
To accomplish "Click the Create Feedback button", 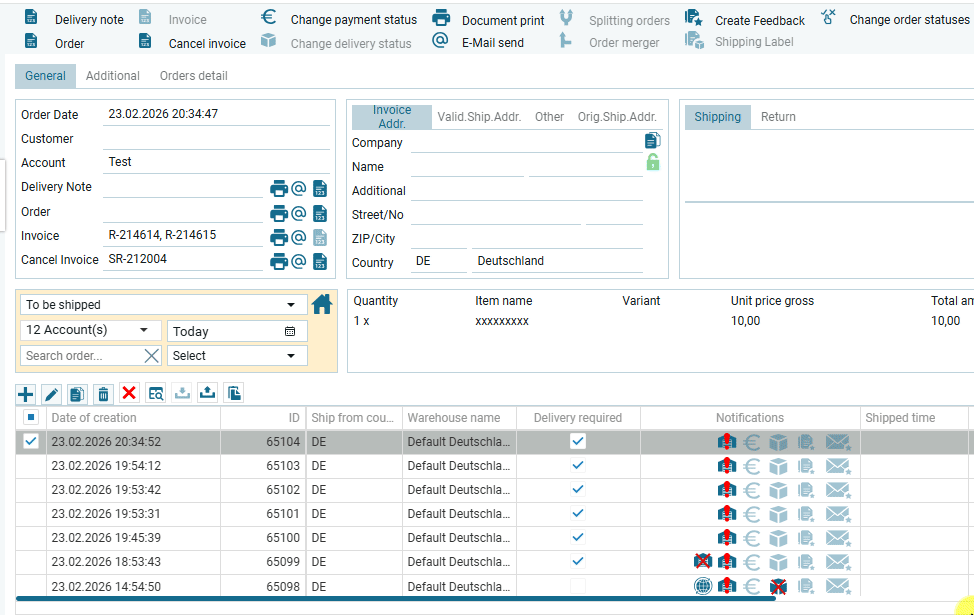I will click(x=746, y=20).
